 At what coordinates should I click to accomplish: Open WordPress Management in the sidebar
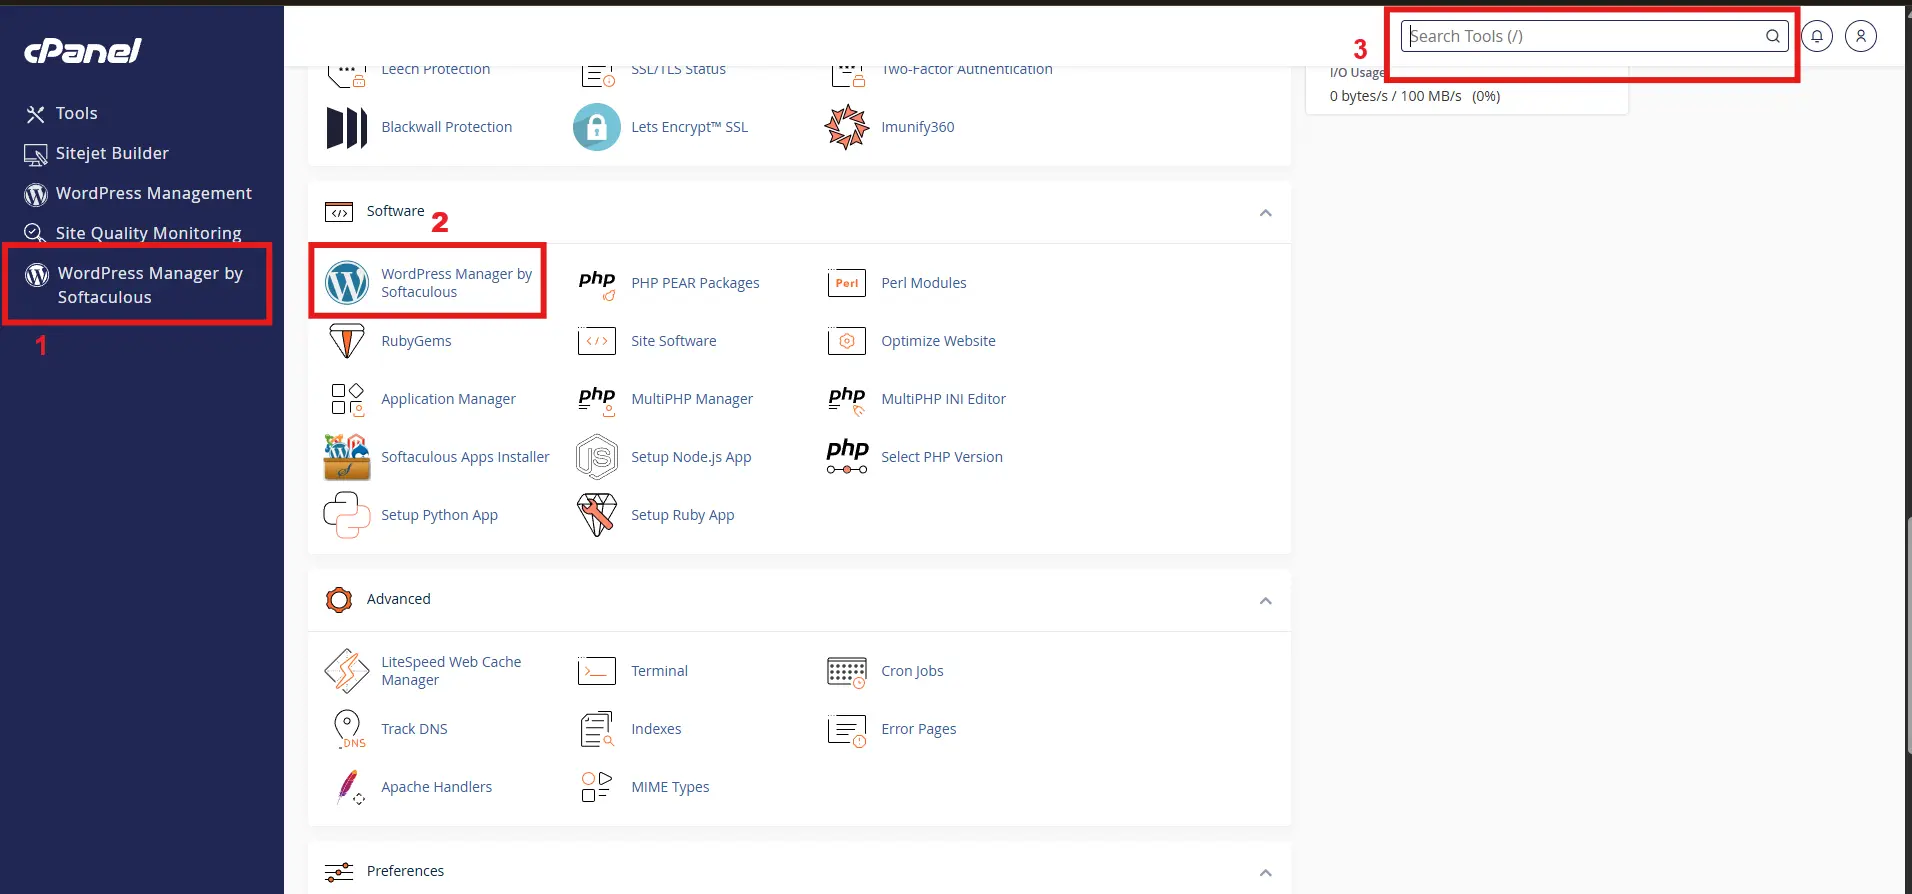pyautogui.click(x=138, y=194)
